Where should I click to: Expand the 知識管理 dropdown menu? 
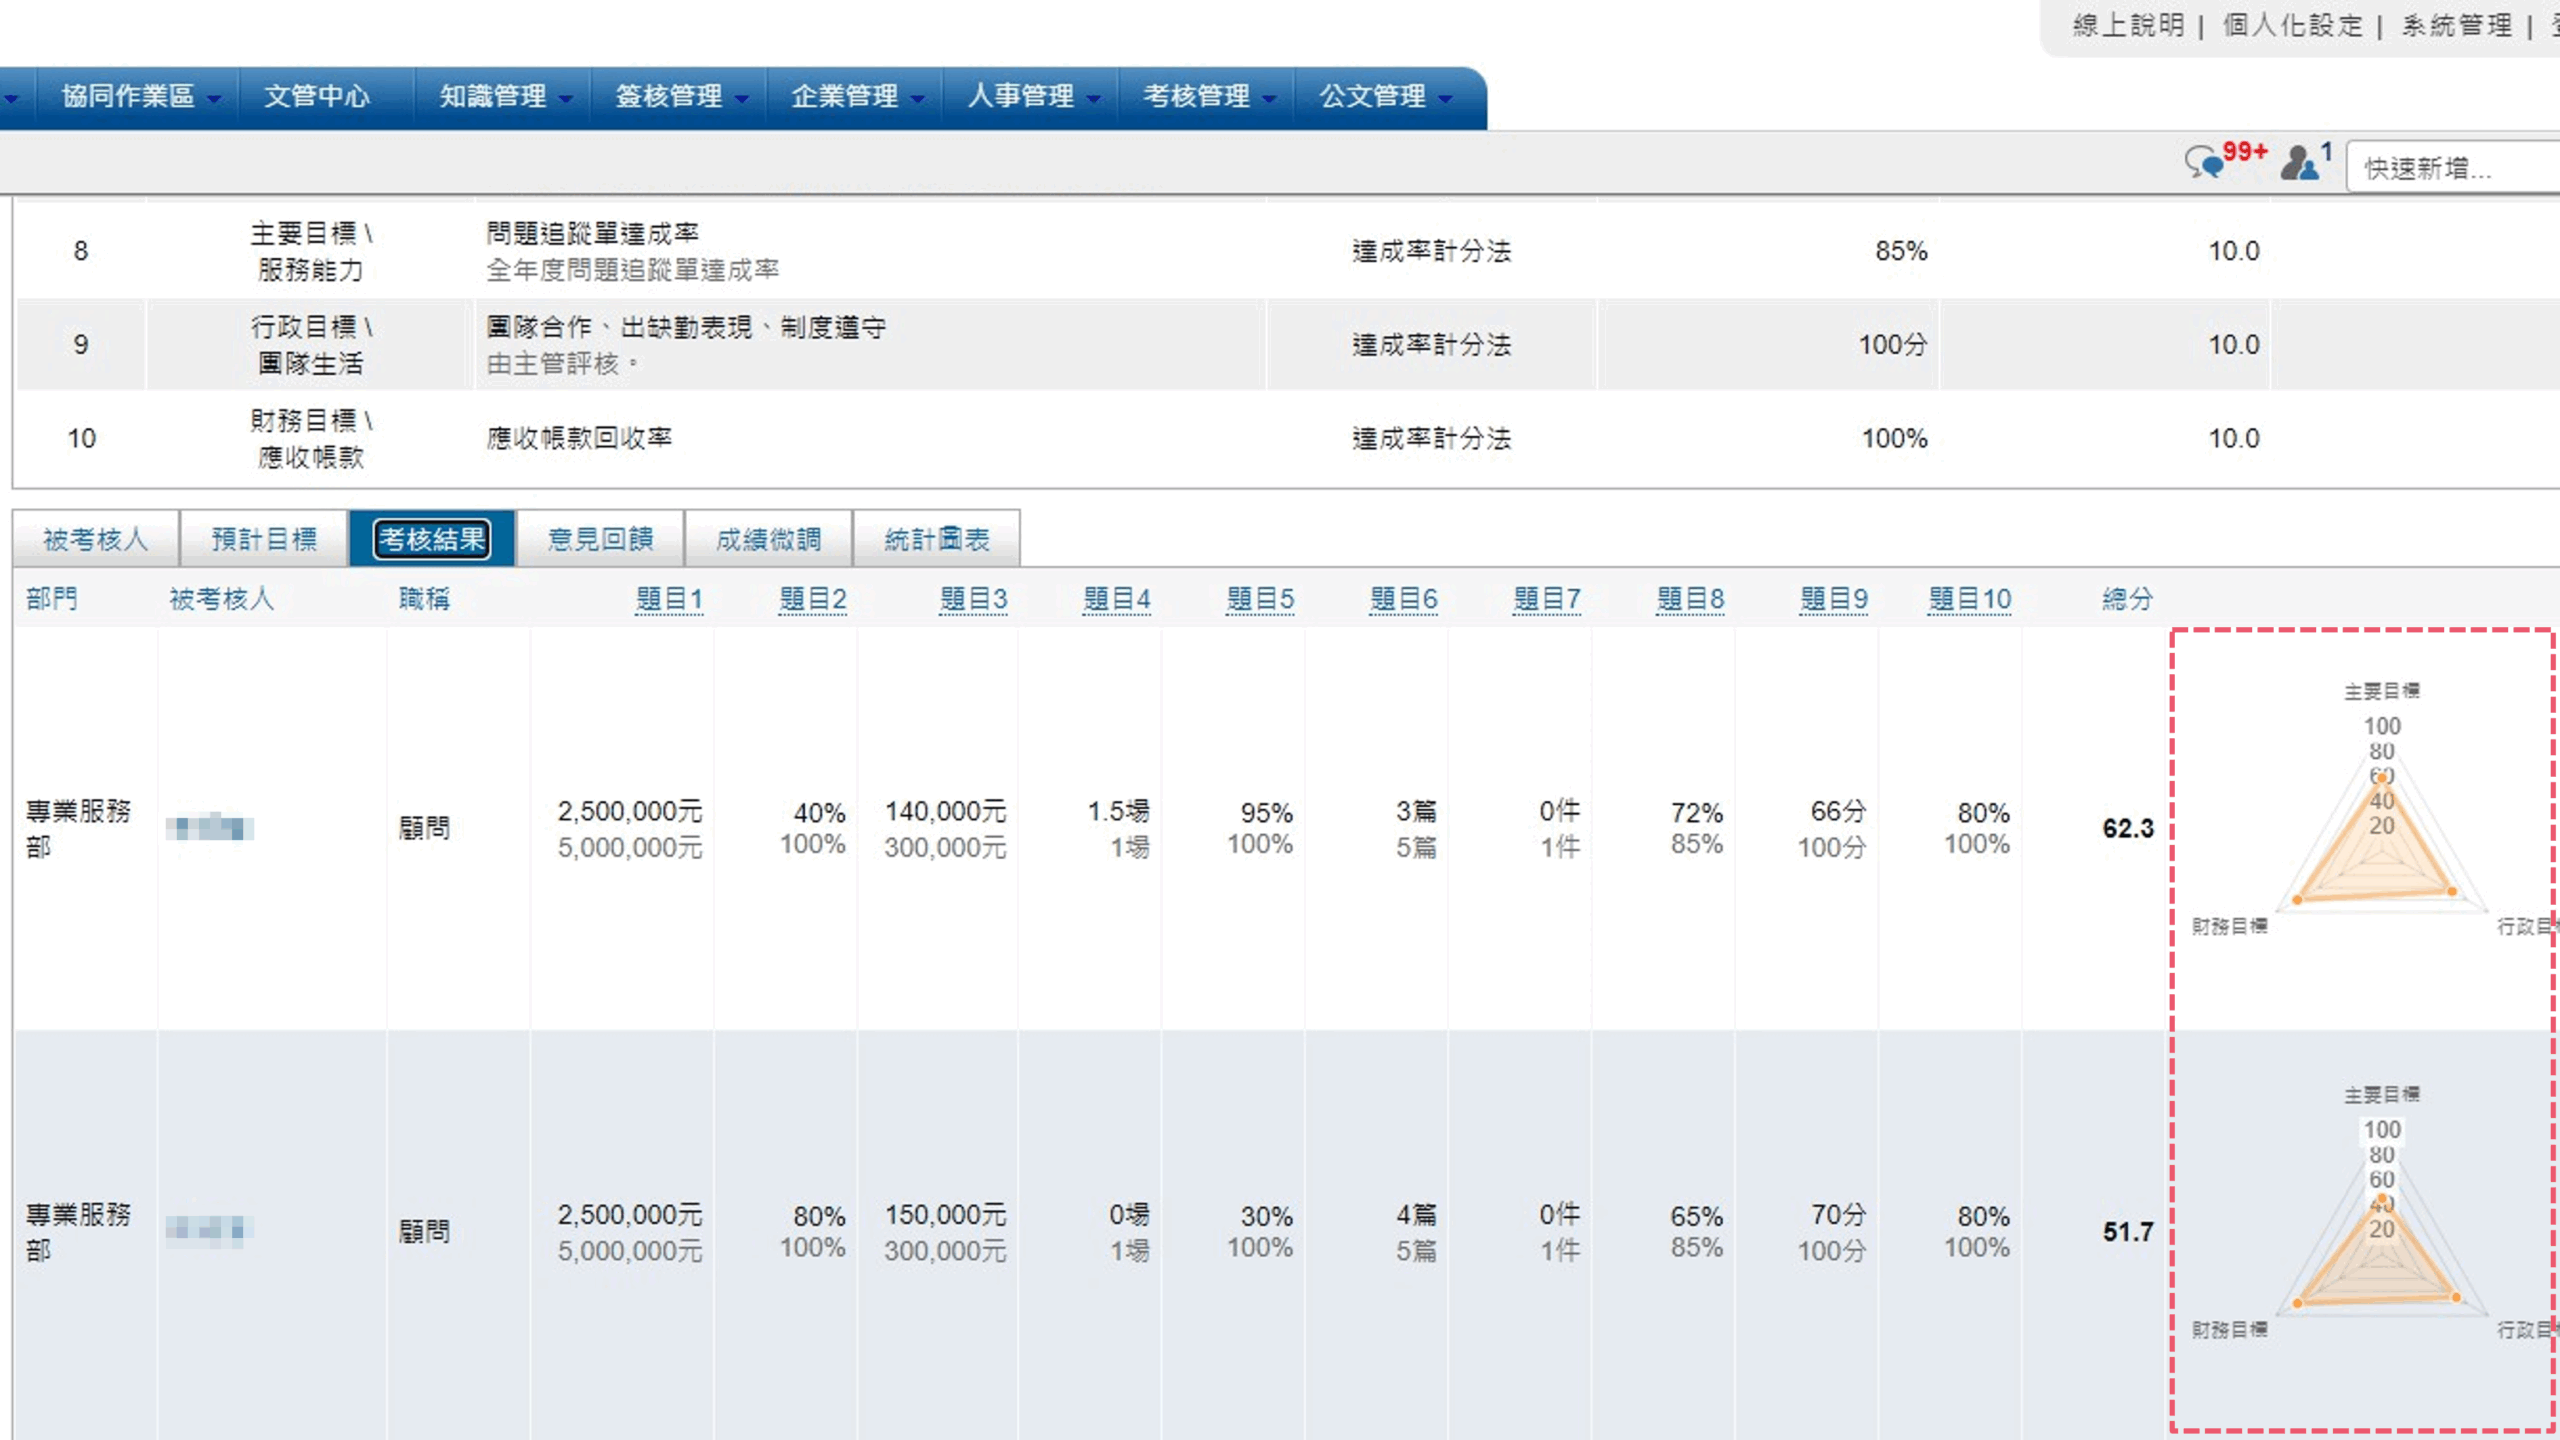tap(505, 97)
